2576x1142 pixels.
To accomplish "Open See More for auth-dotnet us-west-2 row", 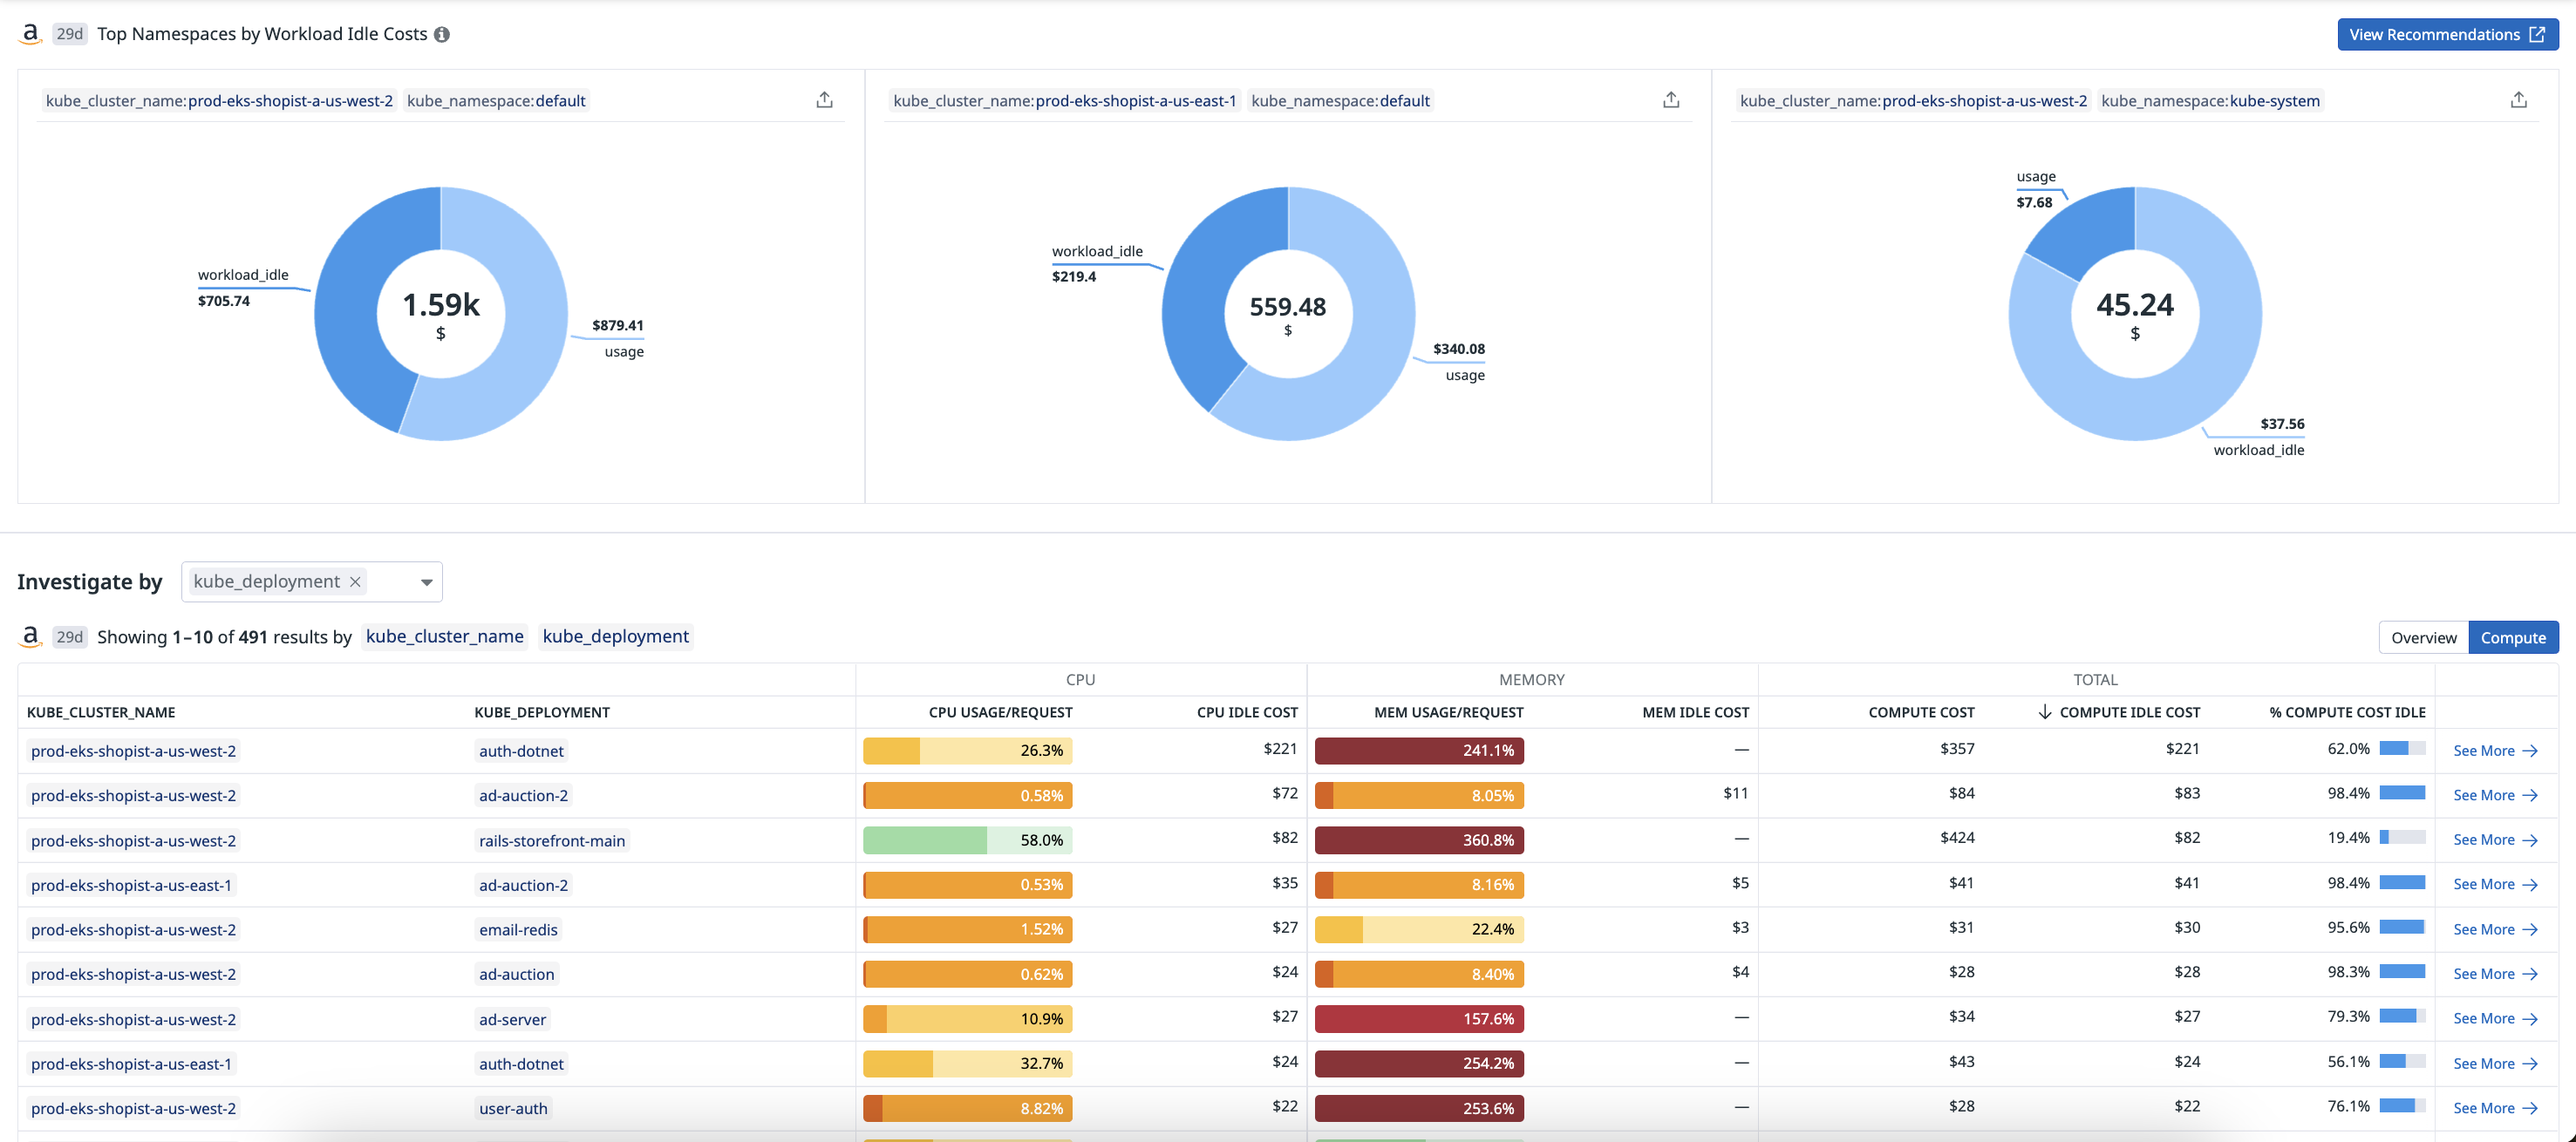I will (x=2495, y=751).
